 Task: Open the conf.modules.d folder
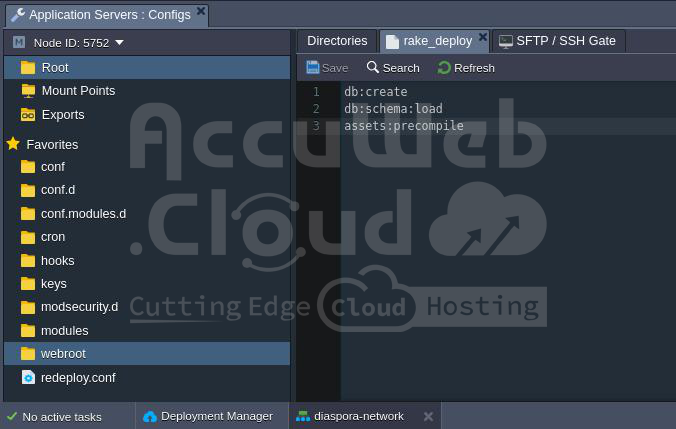(x=83, y=214)
